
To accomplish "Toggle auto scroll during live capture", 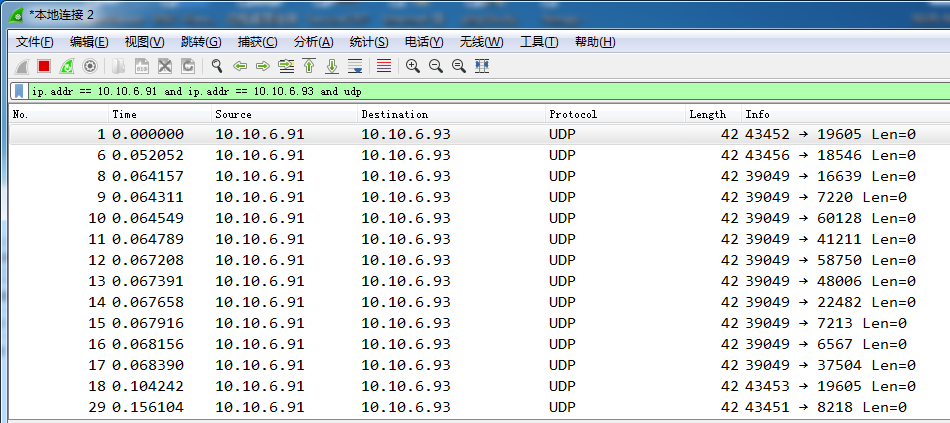I will click(356, 66).
